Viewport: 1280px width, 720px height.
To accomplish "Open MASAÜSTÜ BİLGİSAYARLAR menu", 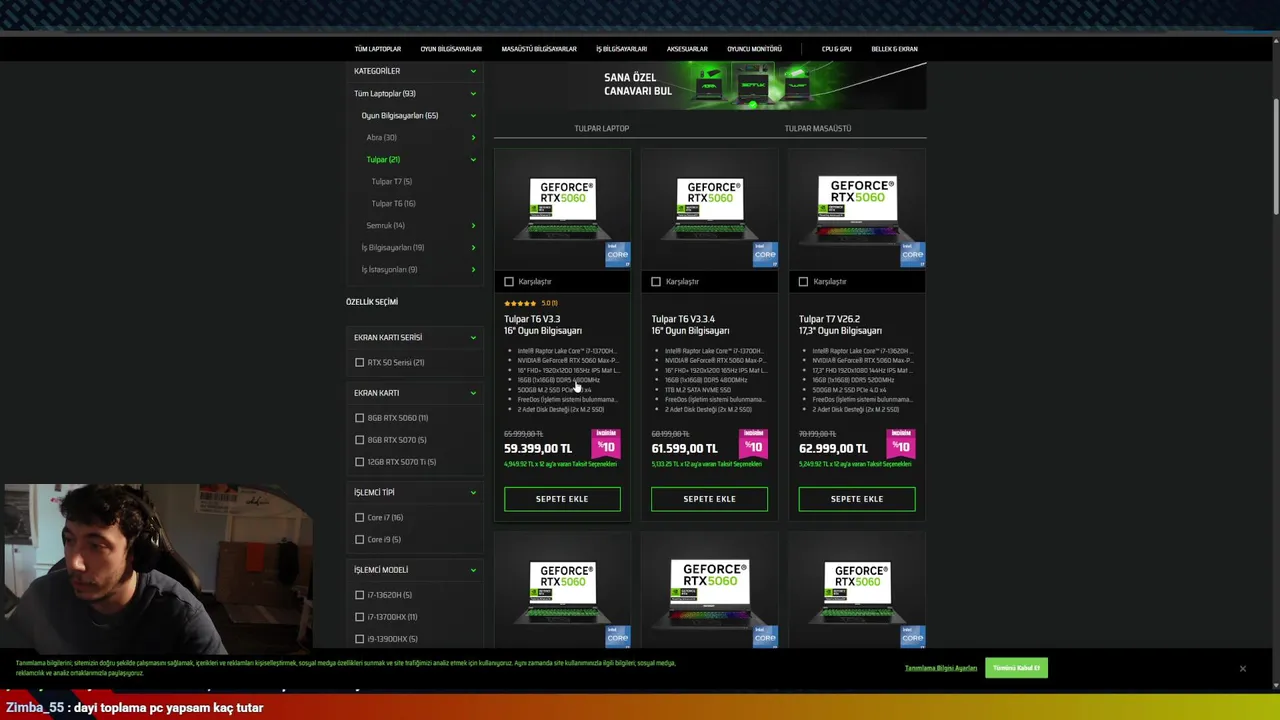I will (539, 49).
